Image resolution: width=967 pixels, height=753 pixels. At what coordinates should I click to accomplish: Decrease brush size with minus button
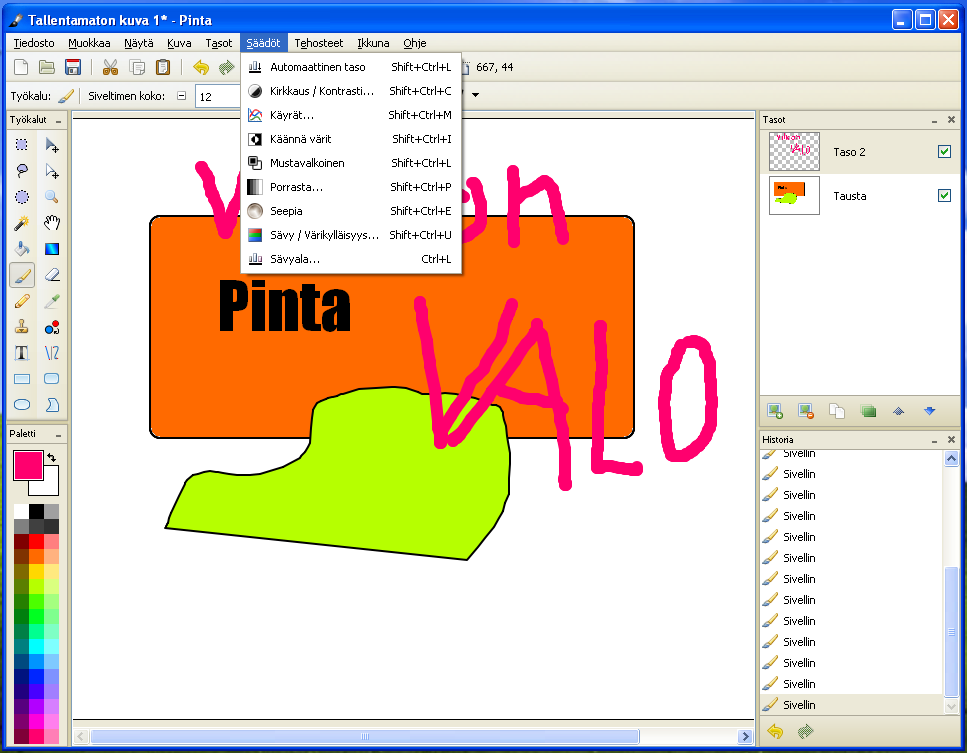[x=181, y=96]
